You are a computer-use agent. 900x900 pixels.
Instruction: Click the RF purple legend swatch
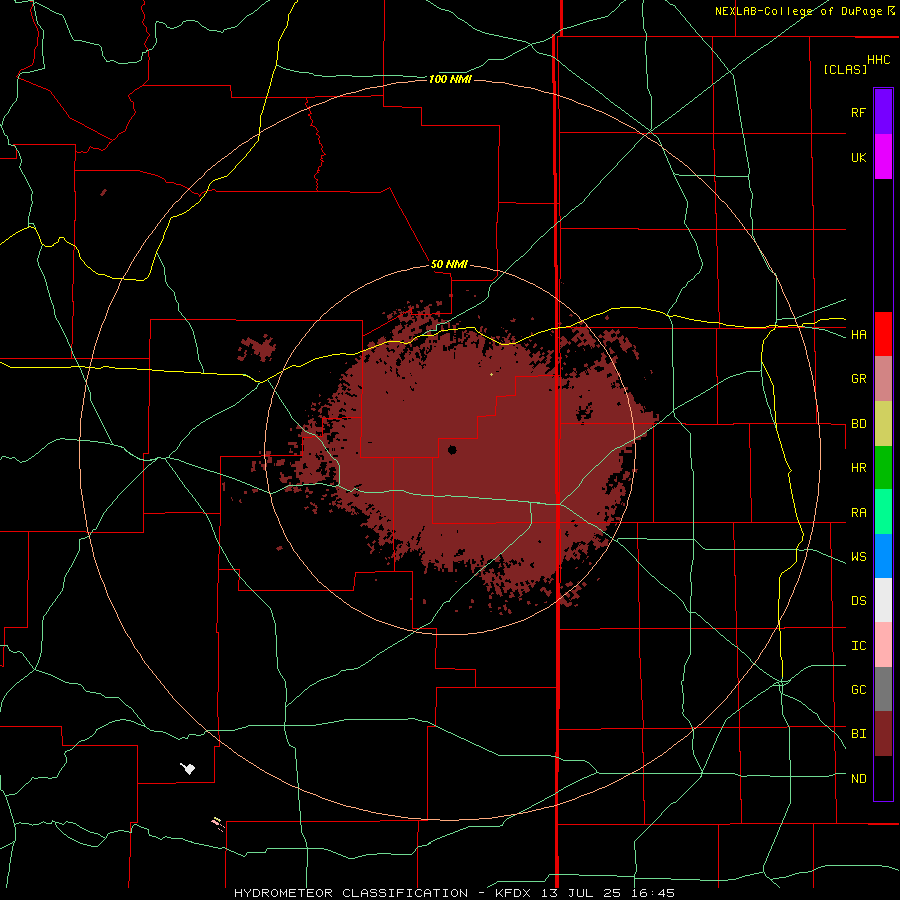tap(883, 112)
